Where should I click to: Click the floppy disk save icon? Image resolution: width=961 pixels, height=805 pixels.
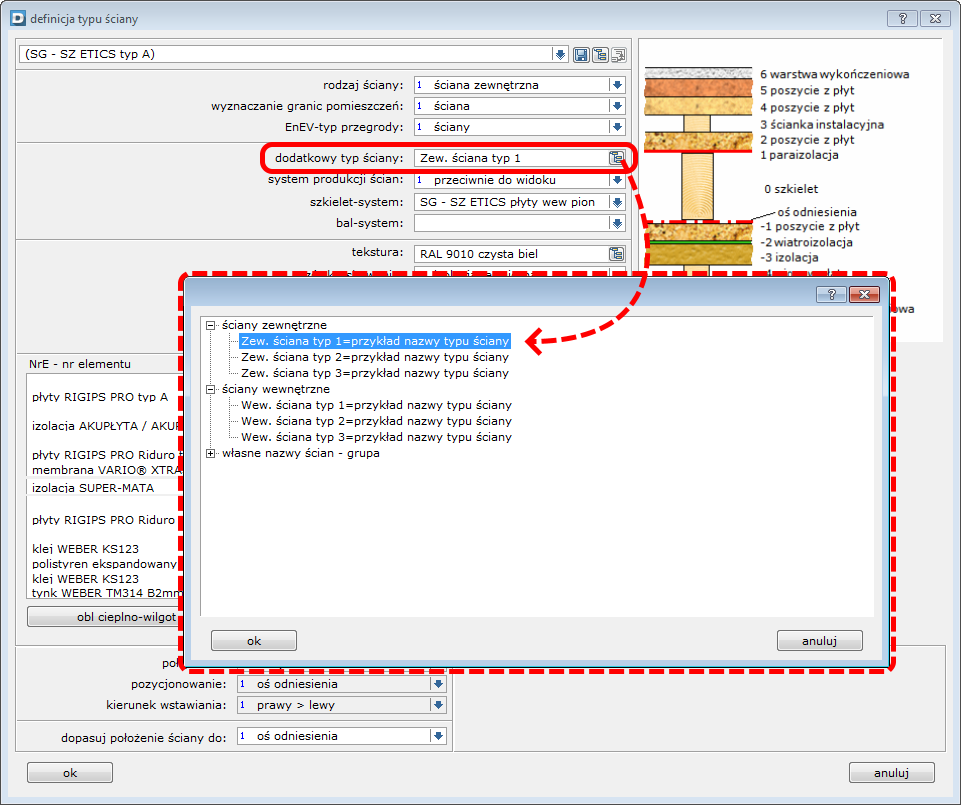[x=581, y=54]
